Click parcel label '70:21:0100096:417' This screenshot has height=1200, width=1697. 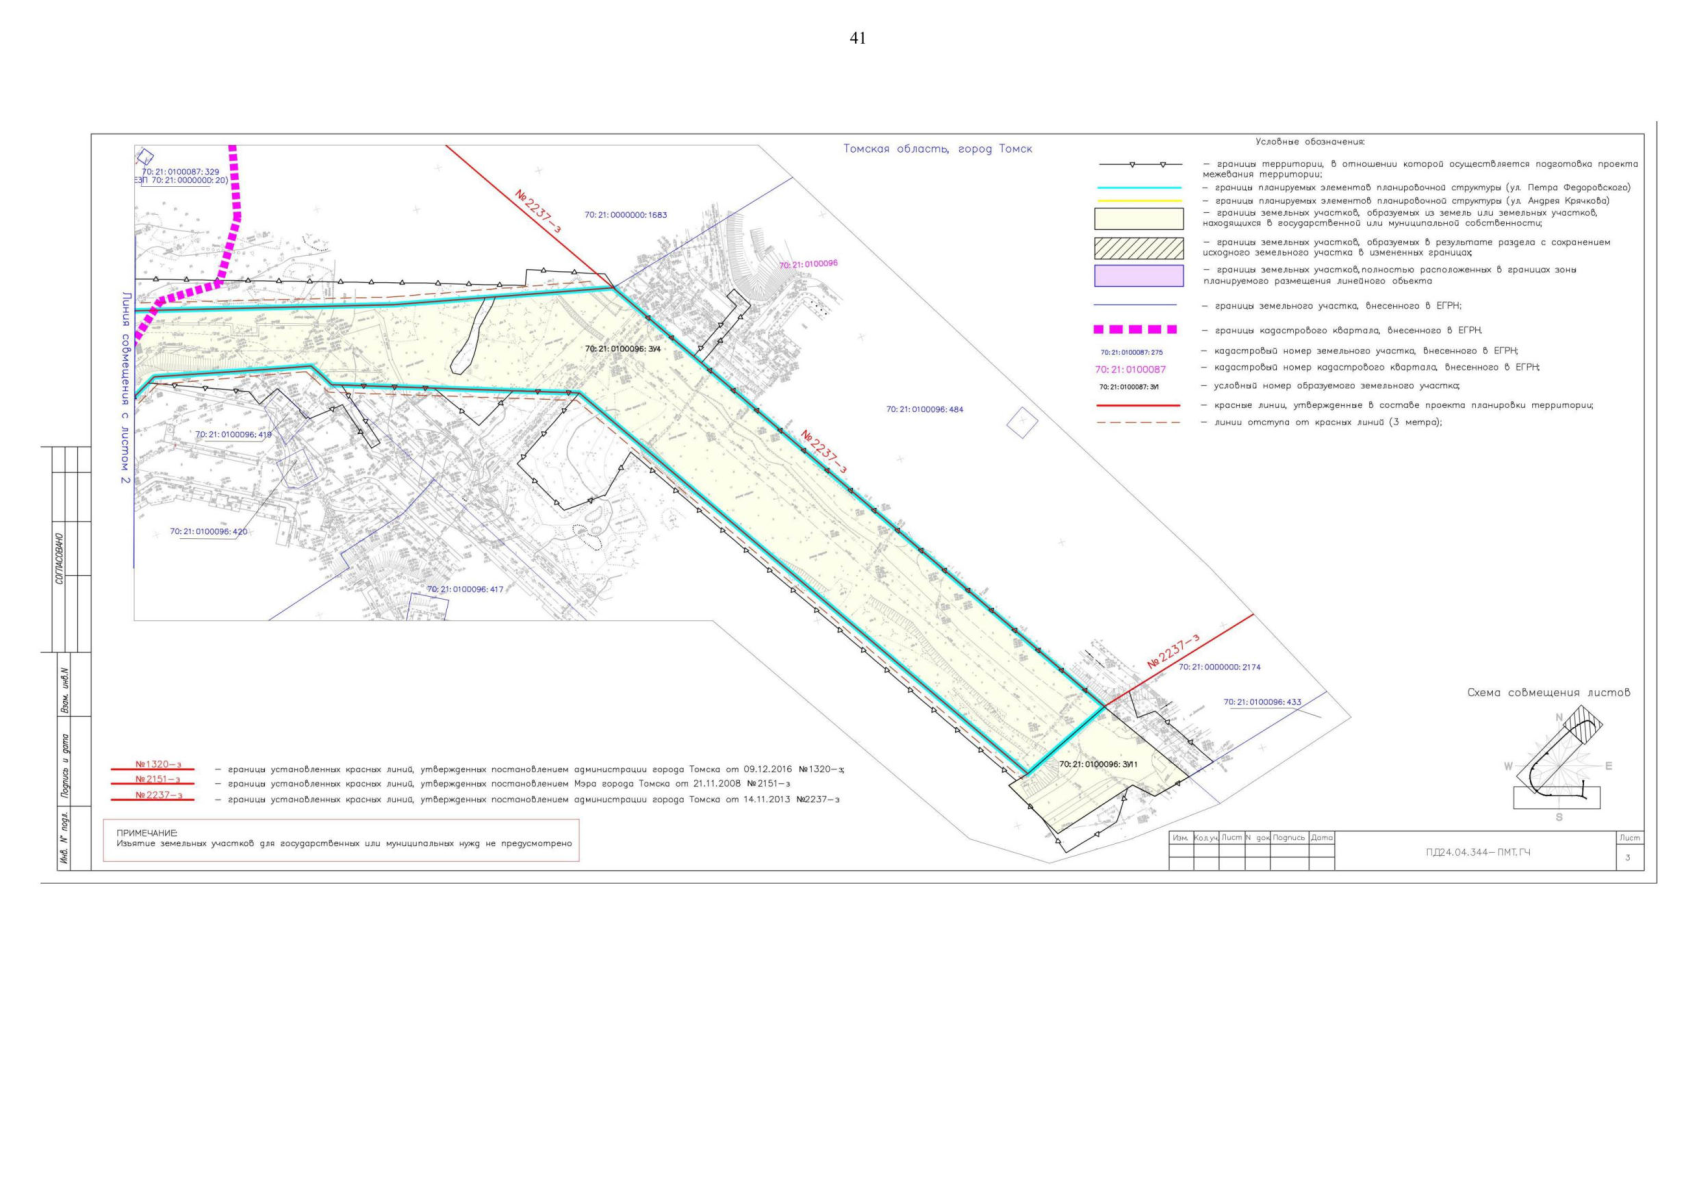point(465,589)
